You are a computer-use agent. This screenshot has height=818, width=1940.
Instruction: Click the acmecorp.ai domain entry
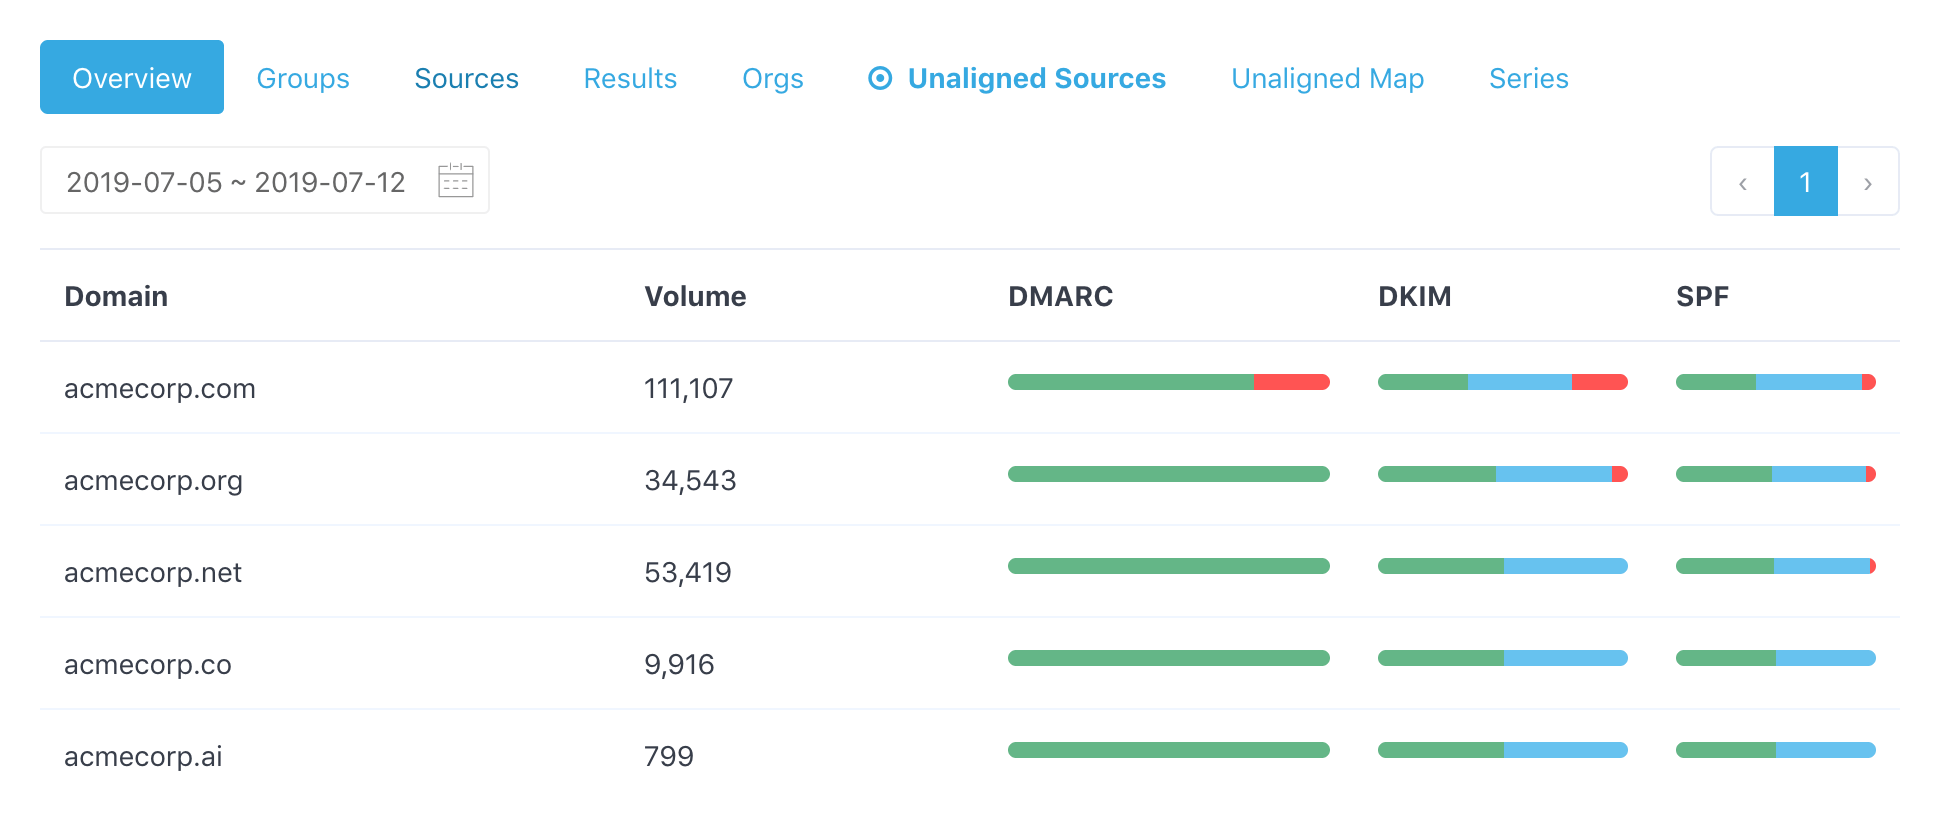pyautogui.click(x=143, y=756)
